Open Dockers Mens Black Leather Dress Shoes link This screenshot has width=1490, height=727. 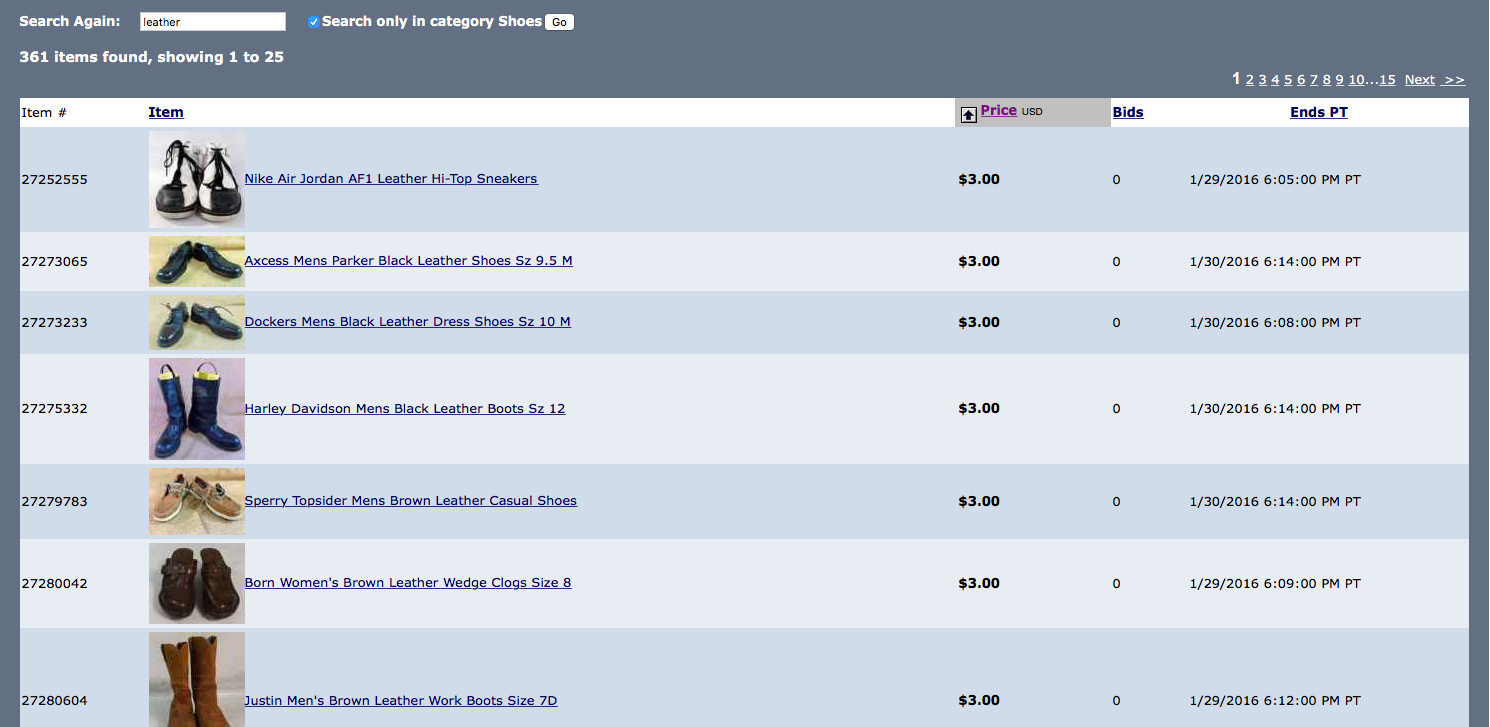407,322
